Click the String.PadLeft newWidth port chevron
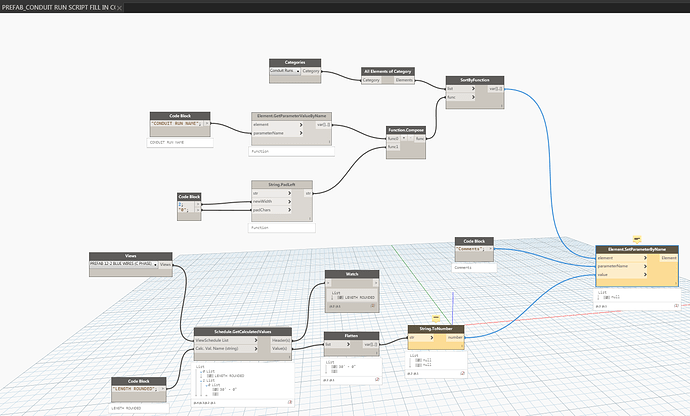The width and height of the screenshot is (690, 416). click(289, 202)
